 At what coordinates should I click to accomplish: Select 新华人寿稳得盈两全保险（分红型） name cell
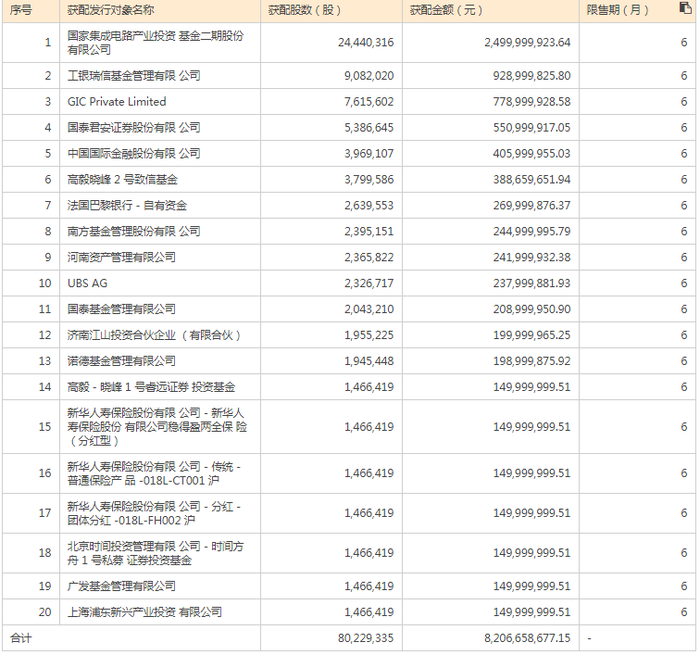tap(160, 427)
